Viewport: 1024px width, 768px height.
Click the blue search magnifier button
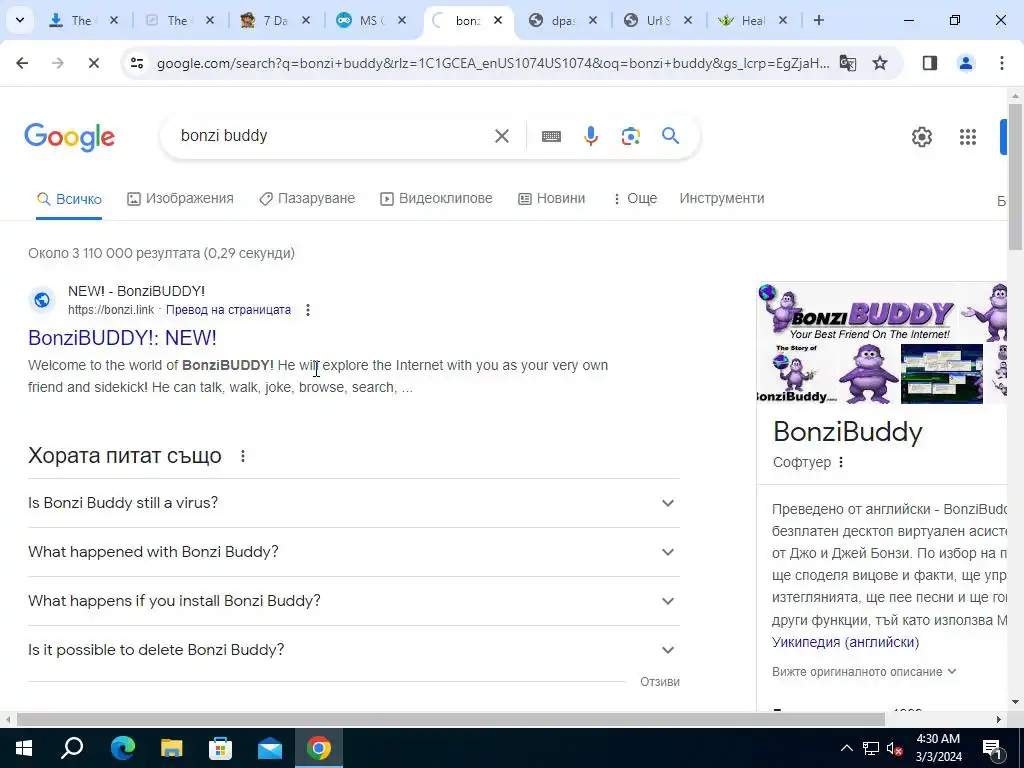coord(671,136)
